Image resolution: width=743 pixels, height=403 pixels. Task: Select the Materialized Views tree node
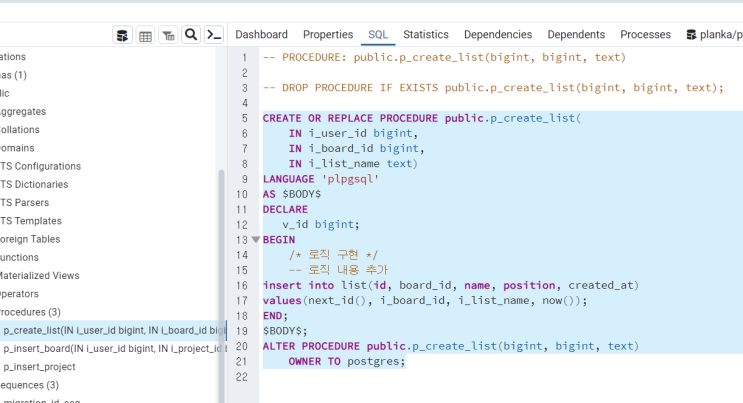39,275
